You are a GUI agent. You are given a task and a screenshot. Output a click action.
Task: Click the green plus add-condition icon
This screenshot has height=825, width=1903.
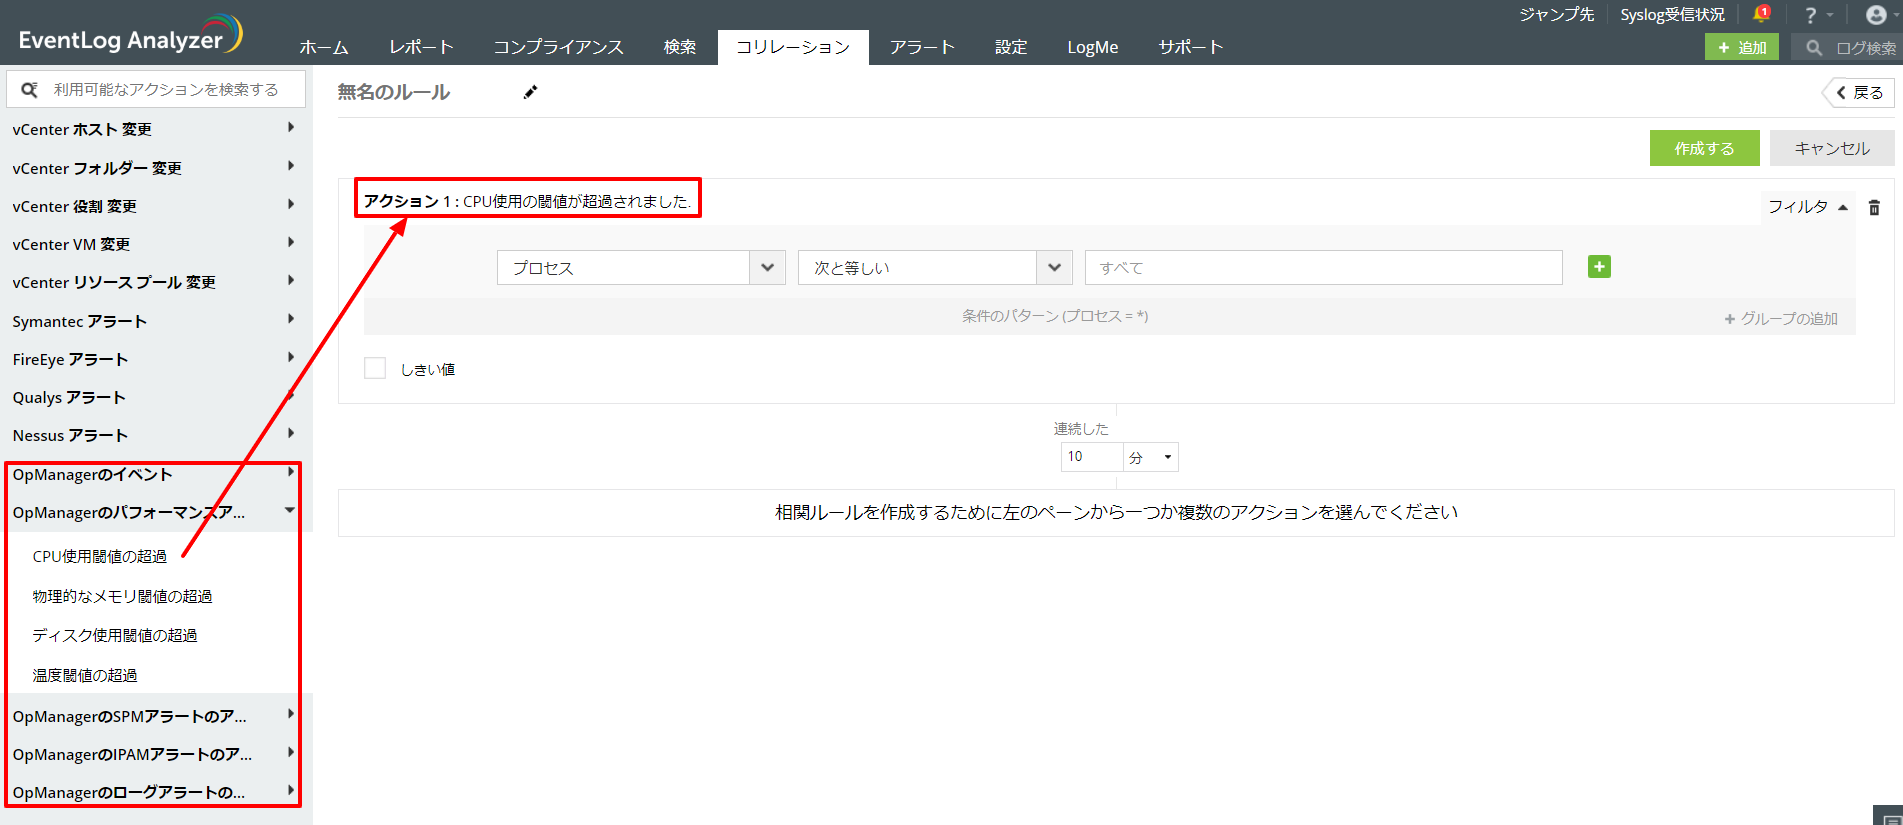[1599, 267]
